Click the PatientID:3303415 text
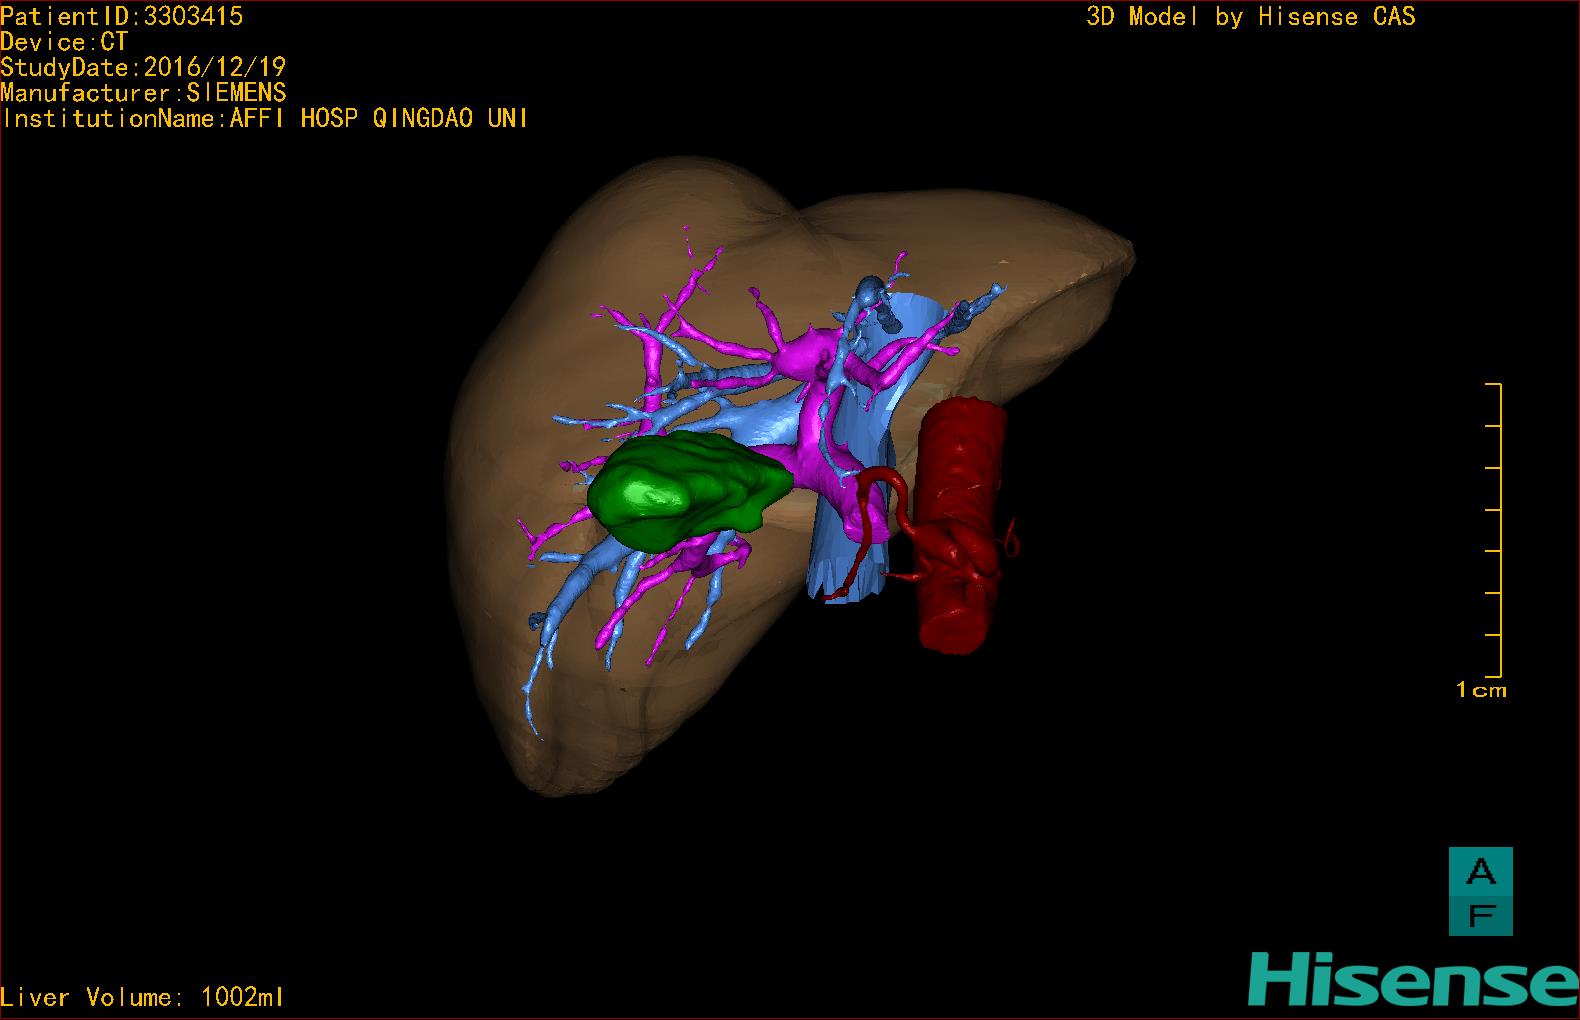Viewport: 1580px width, 1020px height. [121, 16]
